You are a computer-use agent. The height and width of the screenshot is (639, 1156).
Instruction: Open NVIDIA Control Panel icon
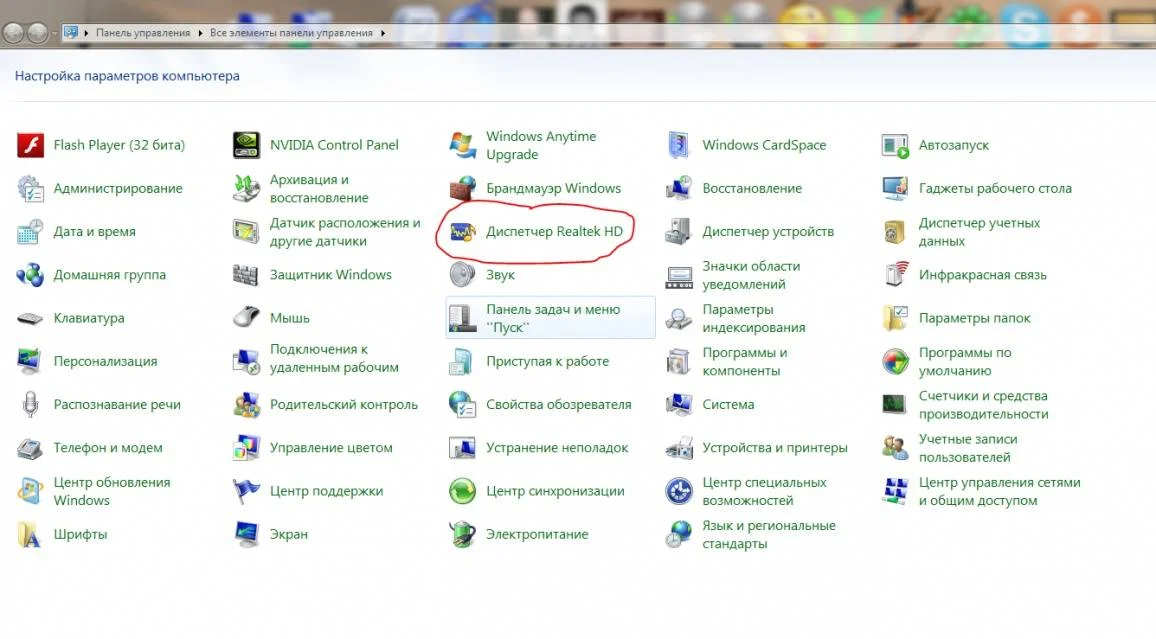tap(246, 145)
